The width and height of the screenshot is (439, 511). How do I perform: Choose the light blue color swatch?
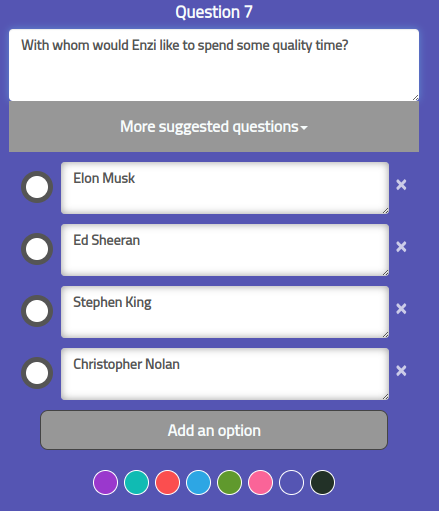point(198,482)
